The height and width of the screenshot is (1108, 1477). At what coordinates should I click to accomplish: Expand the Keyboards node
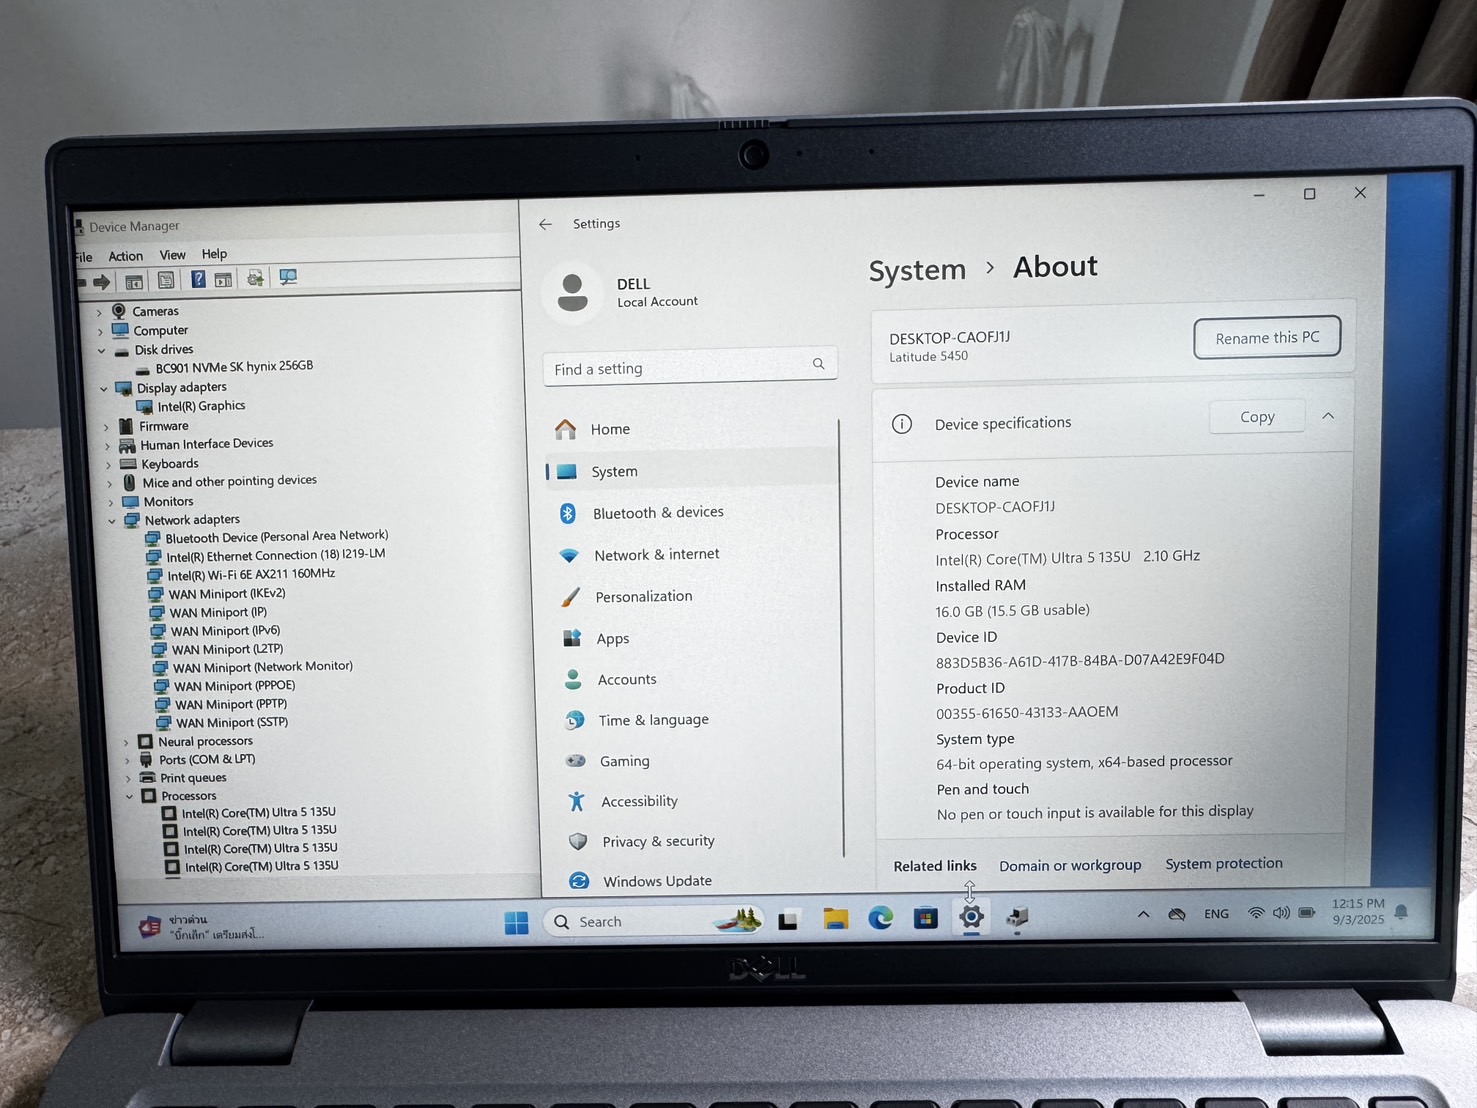[108, 465]
